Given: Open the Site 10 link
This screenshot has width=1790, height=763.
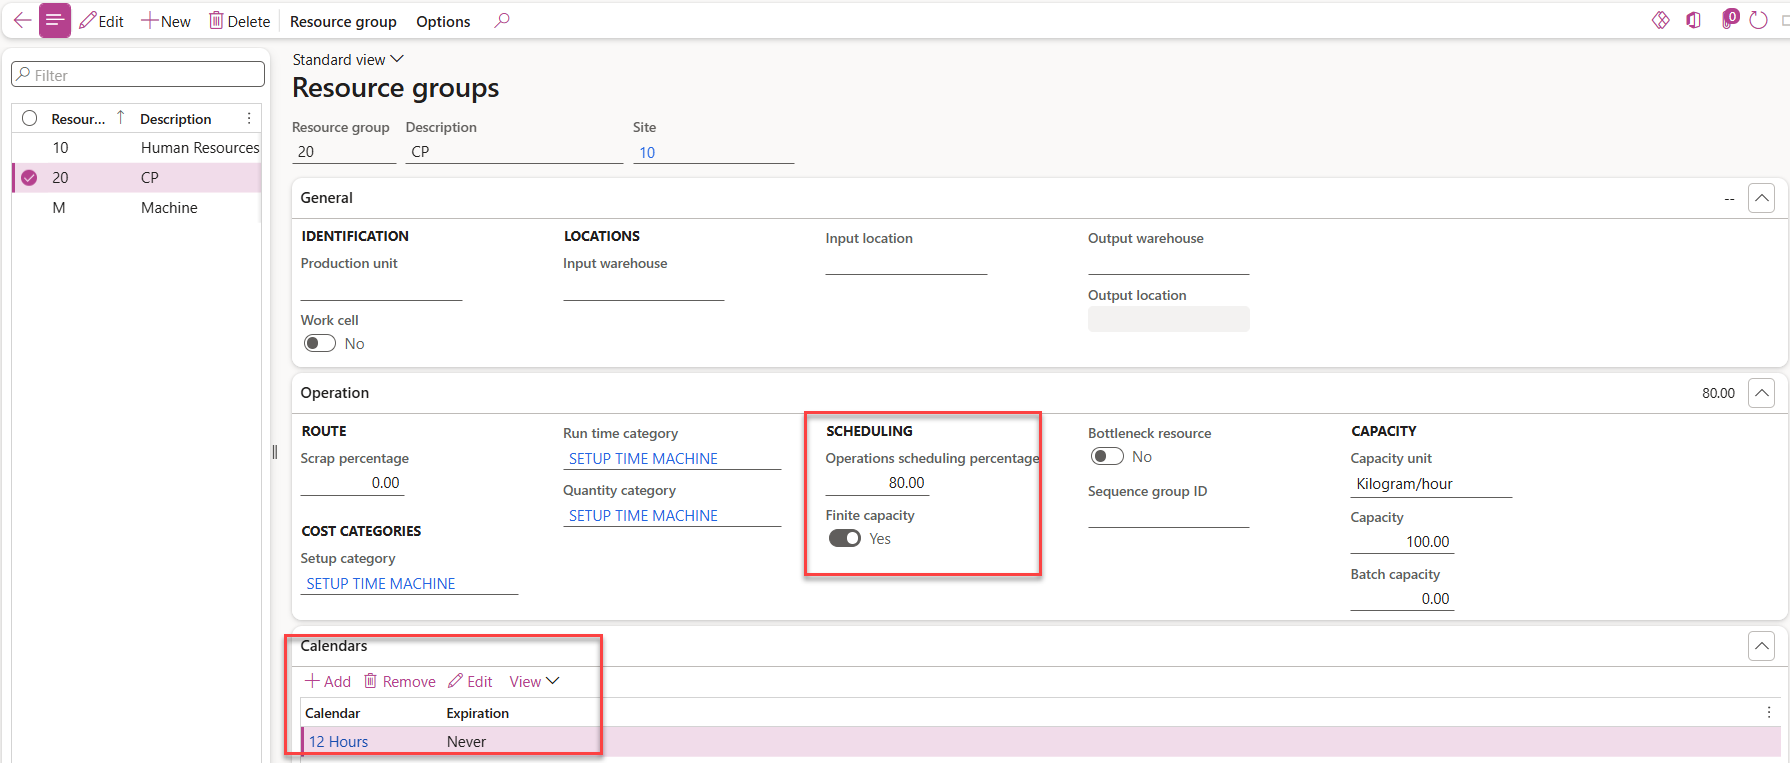Looking at the screenshot, I should click(647, 152).
